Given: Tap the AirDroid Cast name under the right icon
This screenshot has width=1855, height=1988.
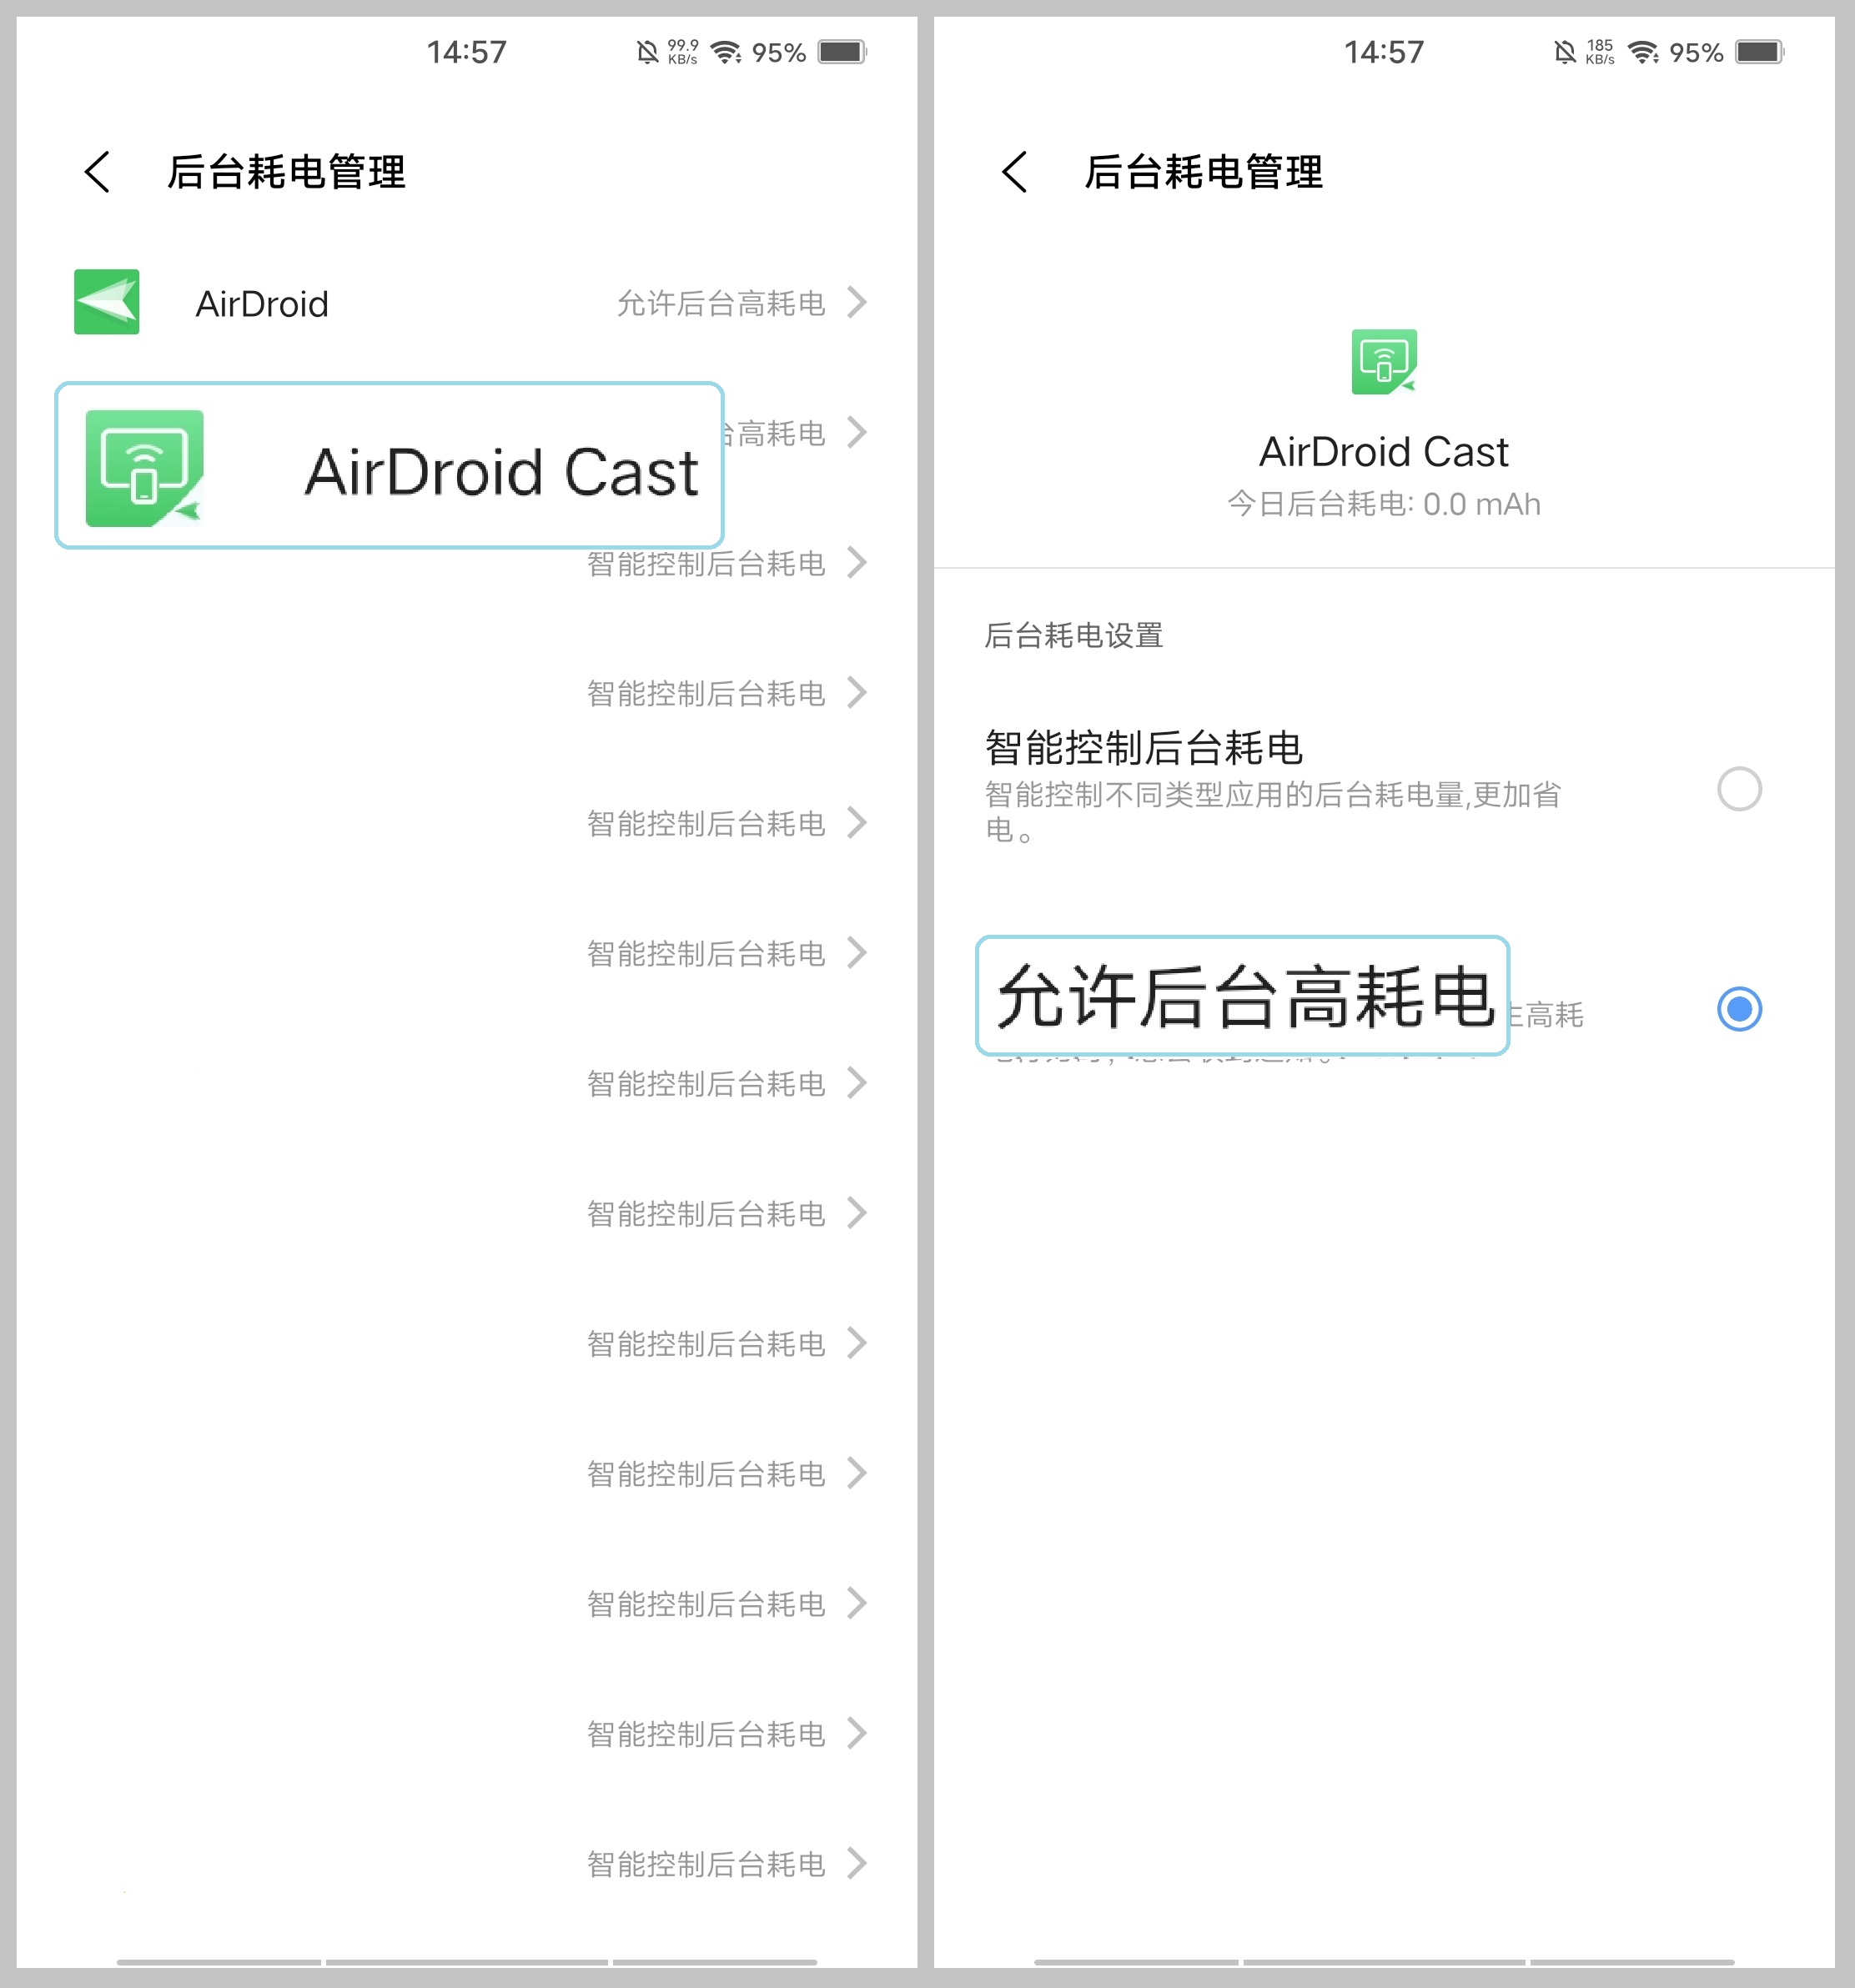Looking at the screenshot, I should pyautogui.click(x=1384, y=452).
